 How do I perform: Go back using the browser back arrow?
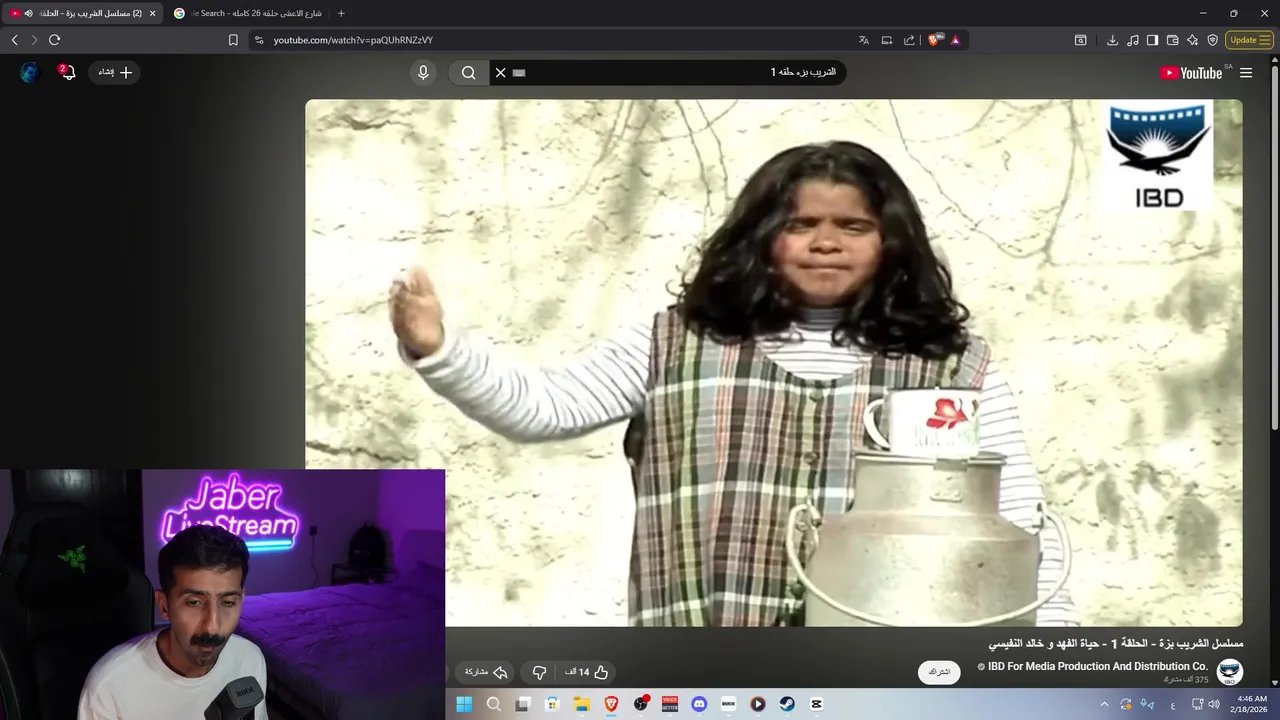tap(14, 40)
